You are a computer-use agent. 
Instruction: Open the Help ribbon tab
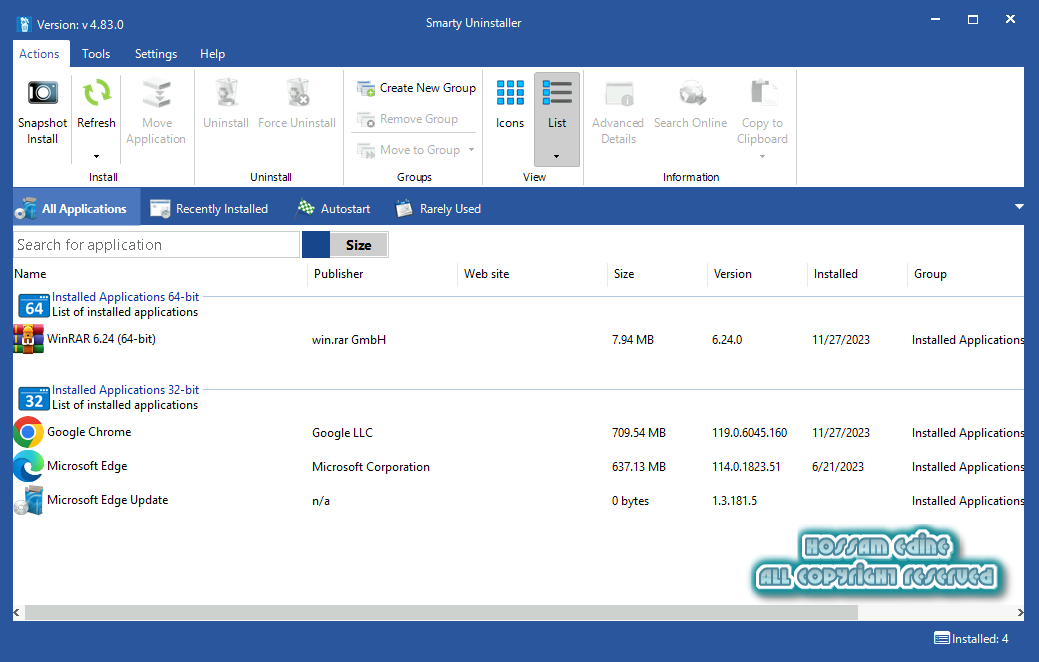(x=213, y=54)
